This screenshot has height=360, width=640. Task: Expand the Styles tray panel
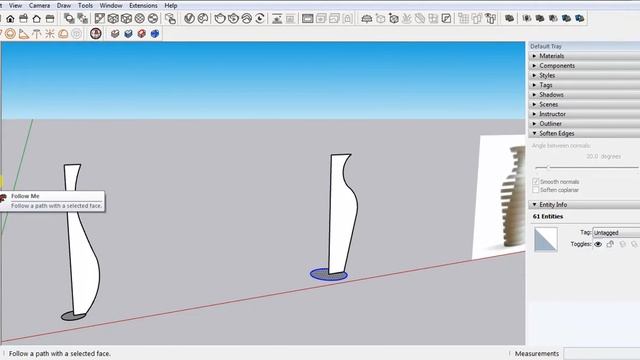584,76
